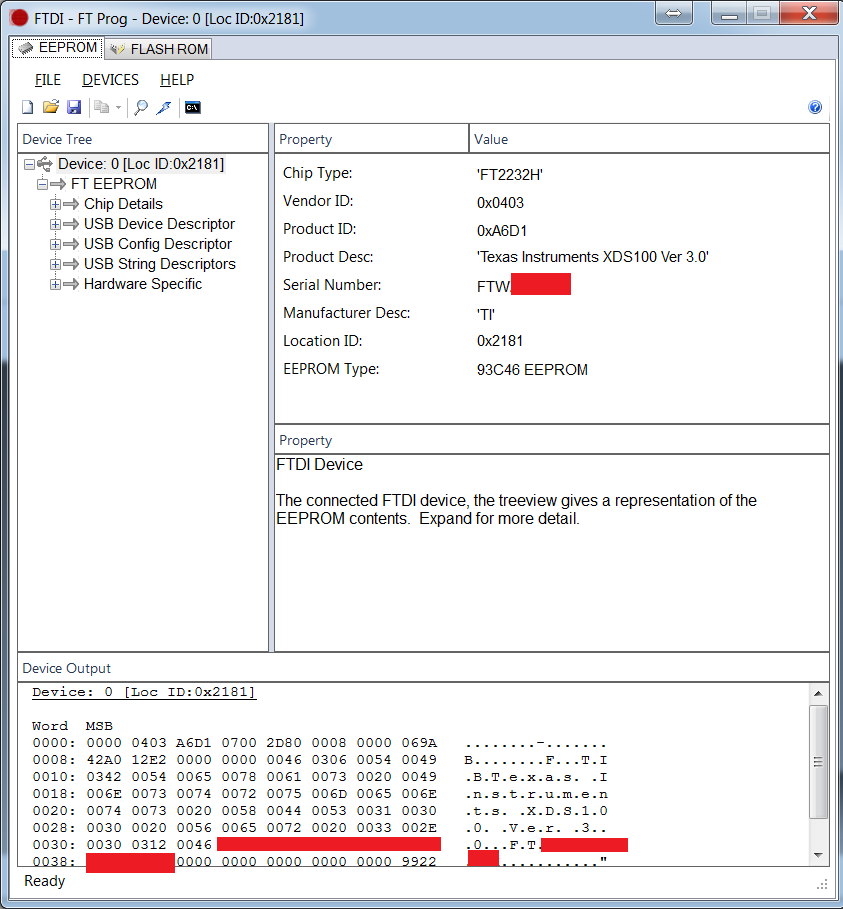Open the command line console icon
This screenshot has height=909, width=843.
192,107
